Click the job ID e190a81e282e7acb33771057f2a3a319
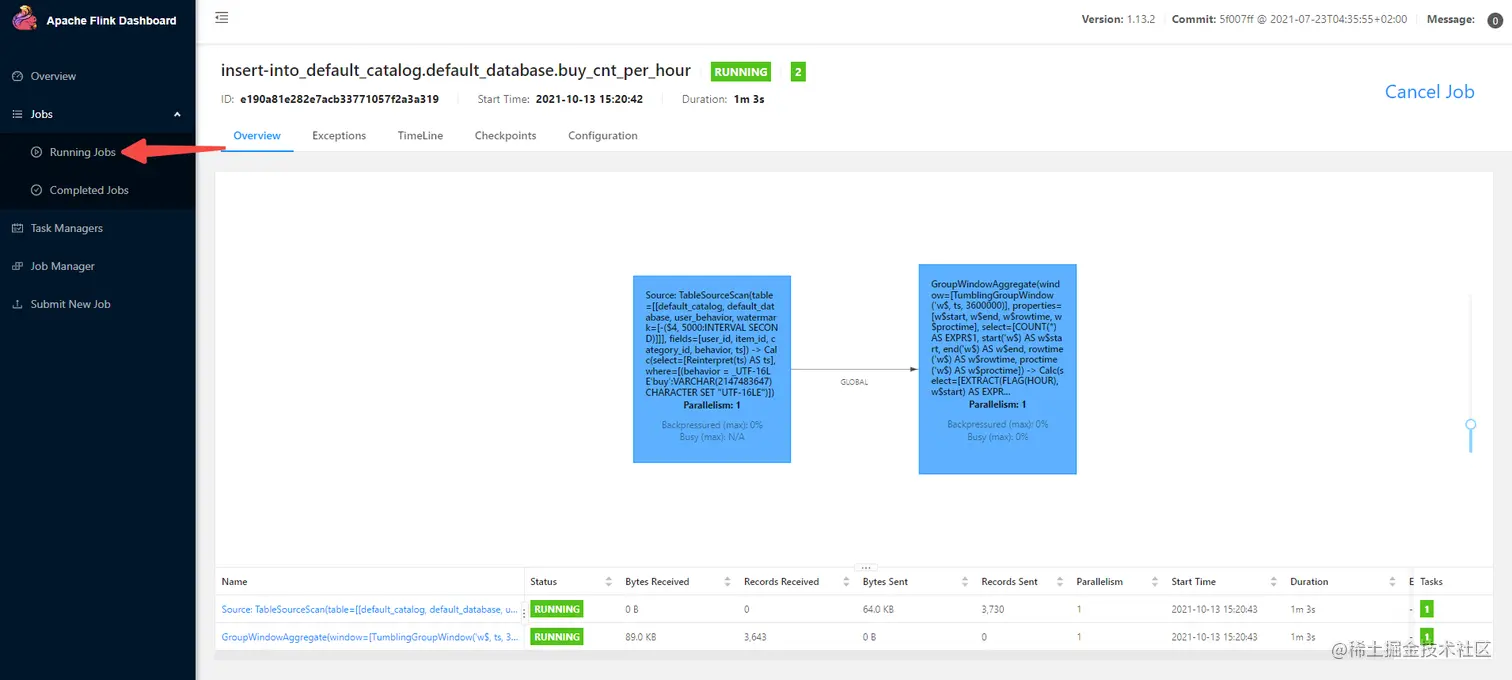 point(339,99)
